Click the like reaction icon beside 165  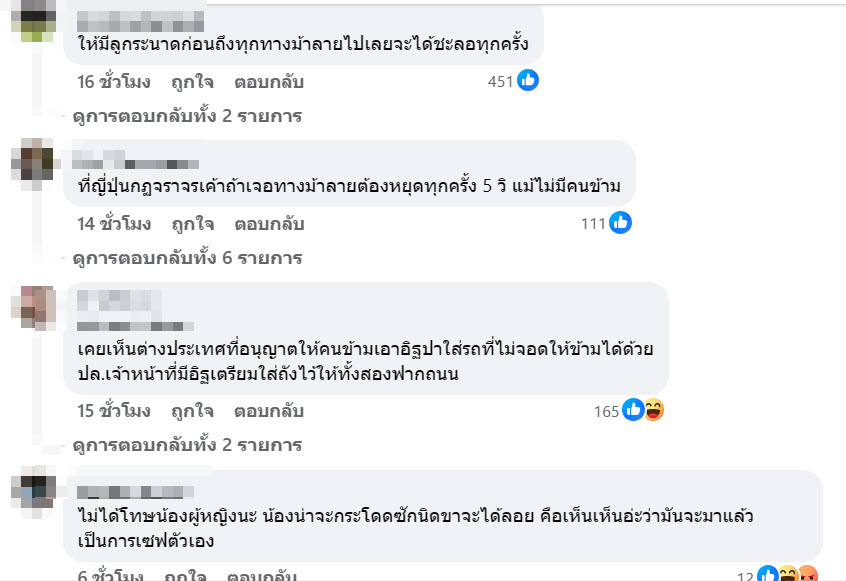click(x=633, y=410)
